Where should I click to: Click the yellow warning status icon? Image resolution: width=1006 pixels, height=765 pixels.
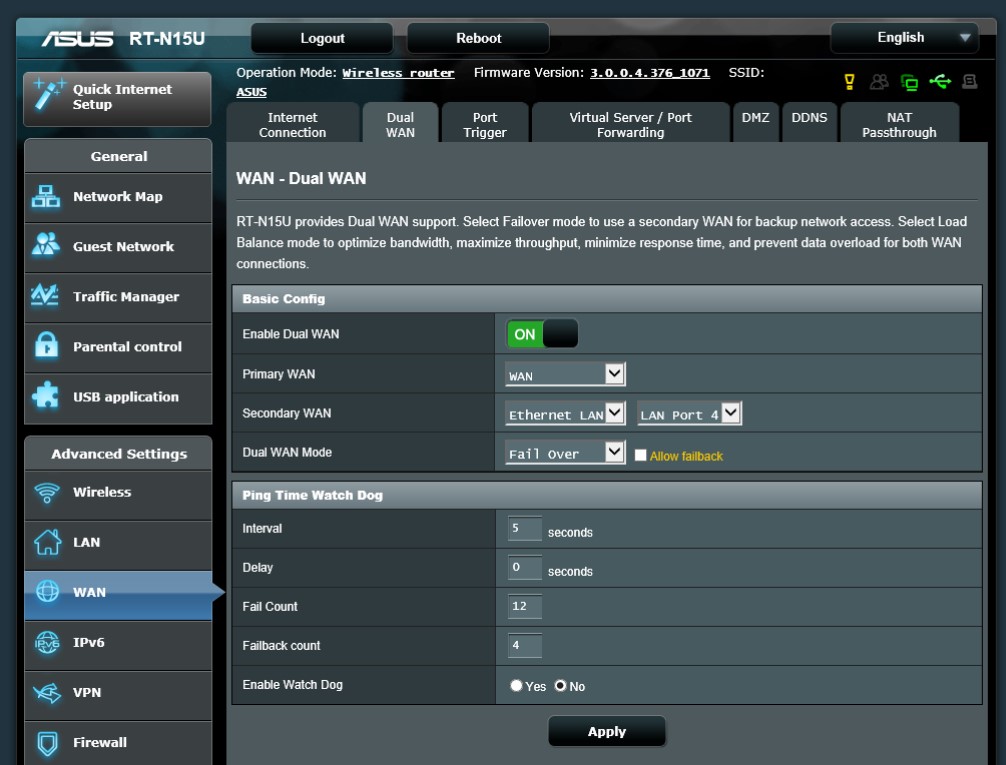(x=850, y=82)
